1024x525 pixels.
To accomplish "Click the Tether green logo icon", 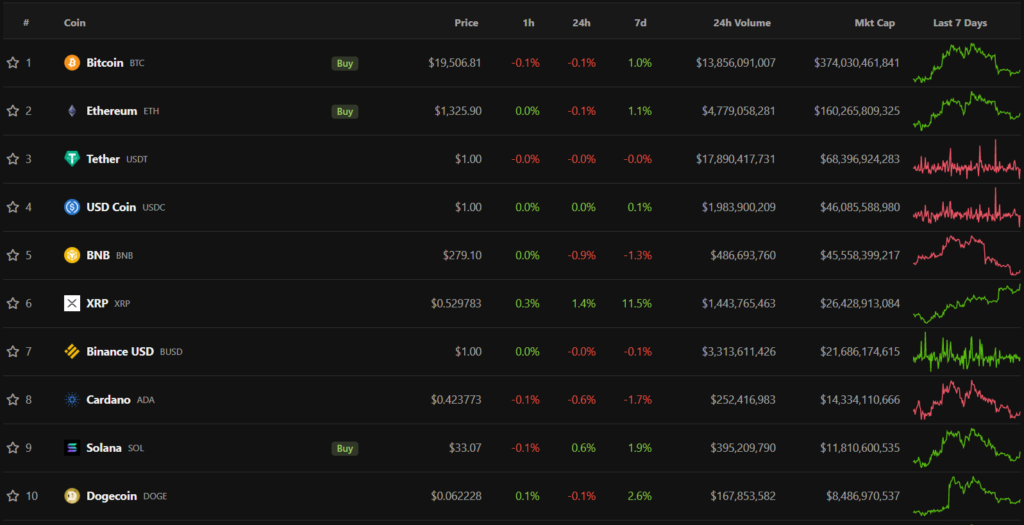I will (72, 159).
